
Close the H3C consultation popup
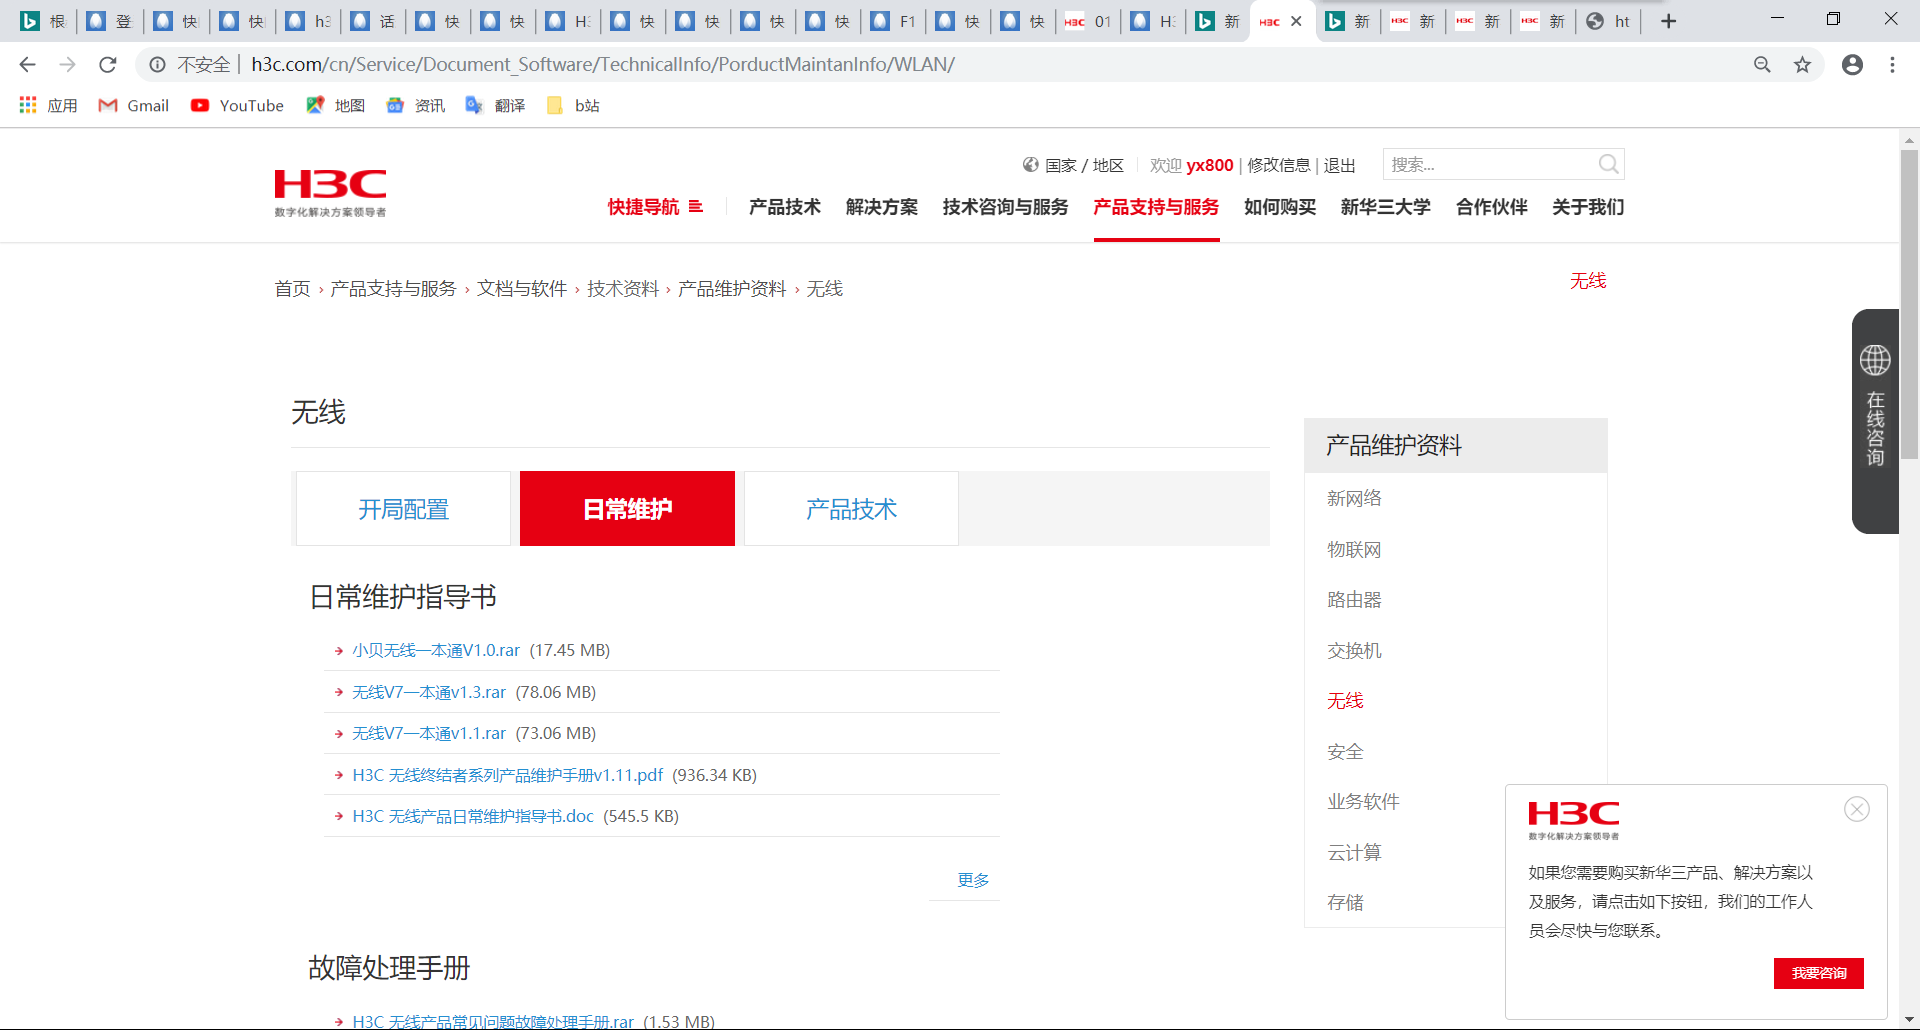(1857, 809)
